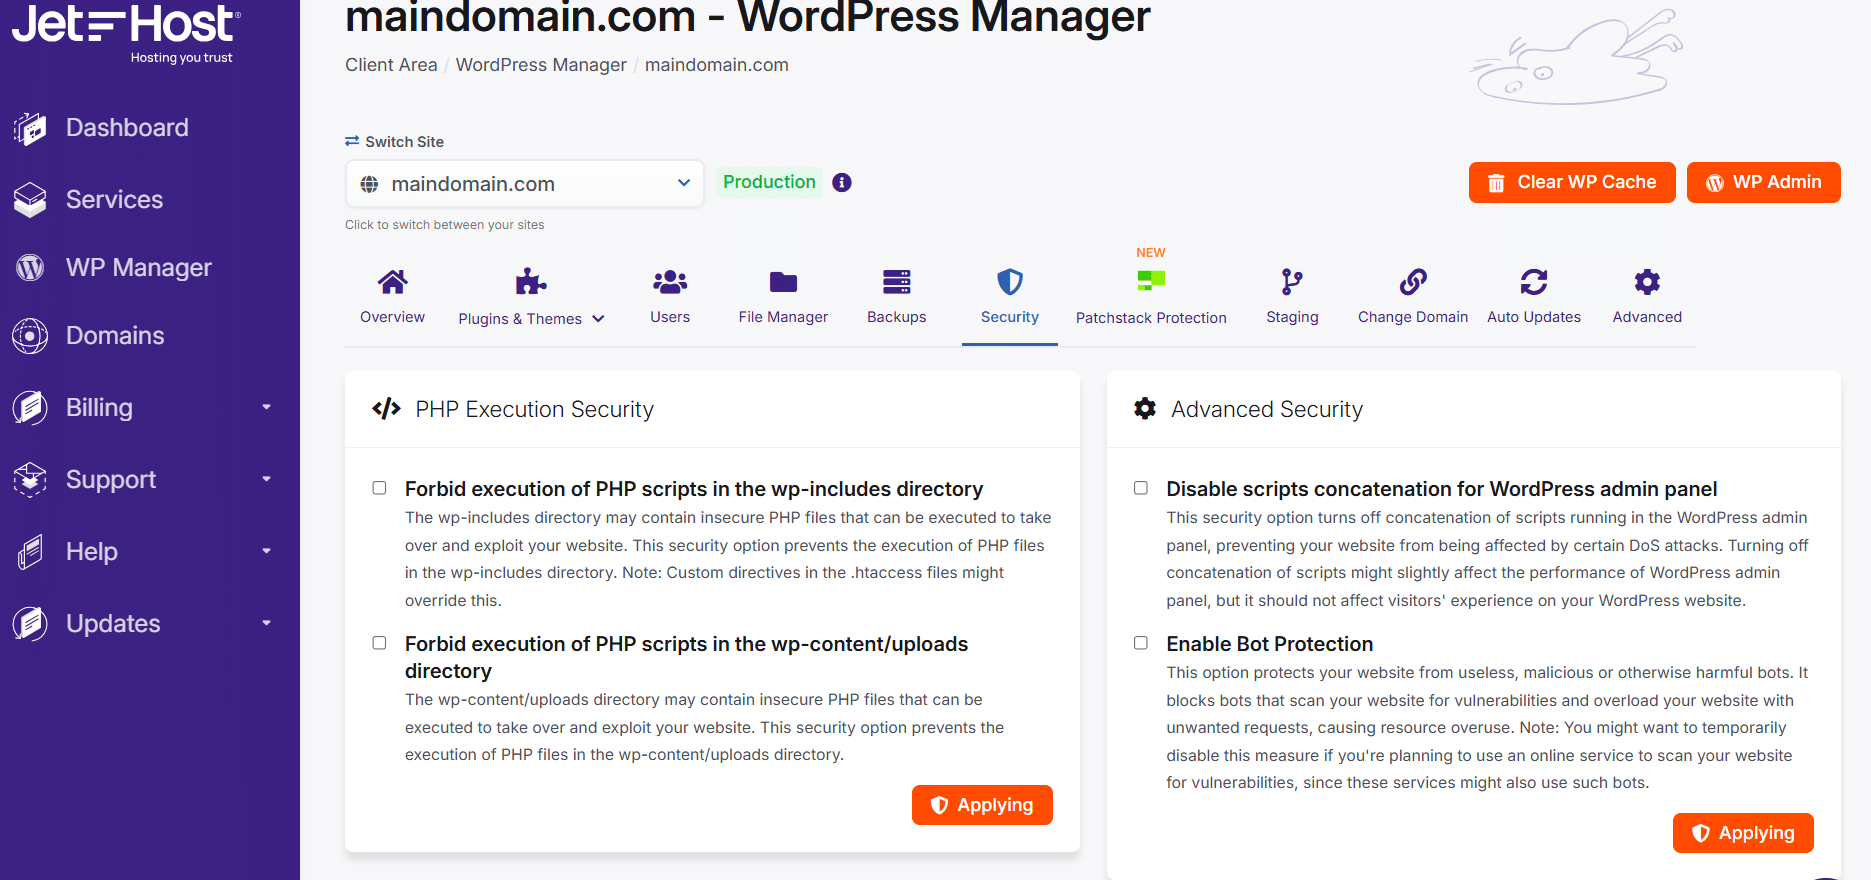
Task: Switch to the Staging tab
Action: [x=1292, y=297]
